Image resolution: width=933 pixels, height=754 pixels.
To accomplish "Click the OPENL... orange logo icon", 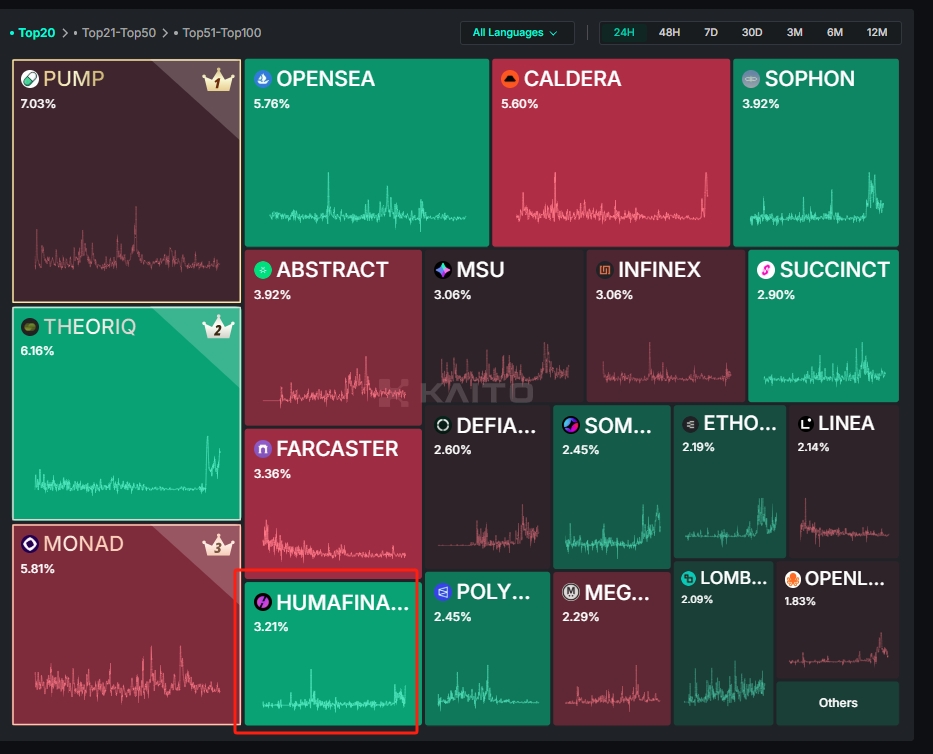I will coord(793,578).
